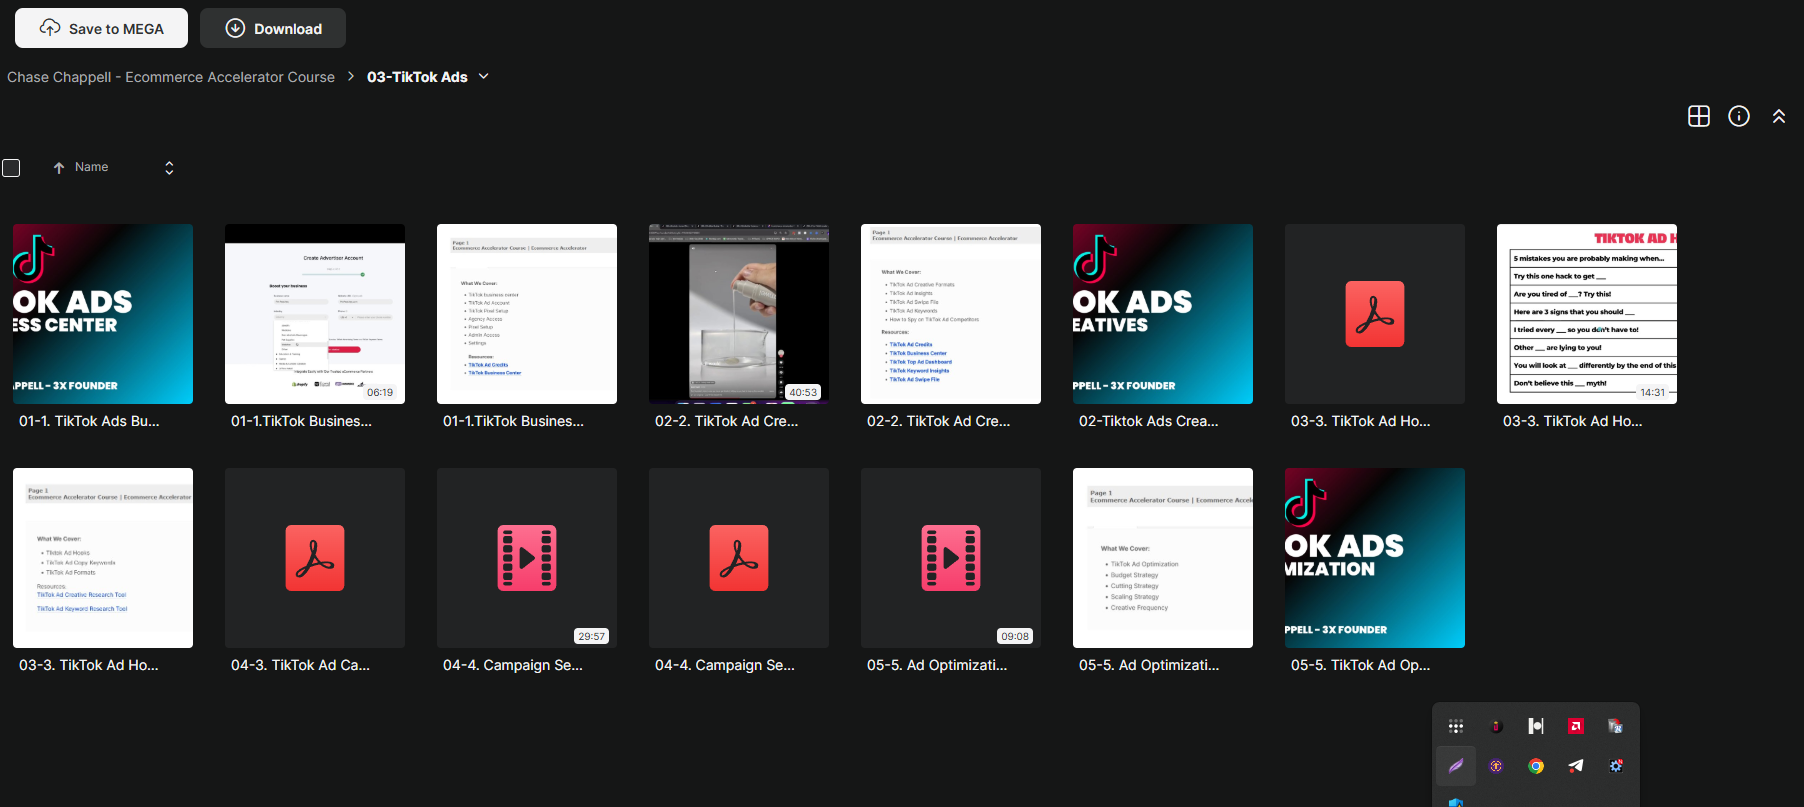
Task: Open 01-1.TikTok Busines... document preview without duration
Action: [x=527, y=314]
